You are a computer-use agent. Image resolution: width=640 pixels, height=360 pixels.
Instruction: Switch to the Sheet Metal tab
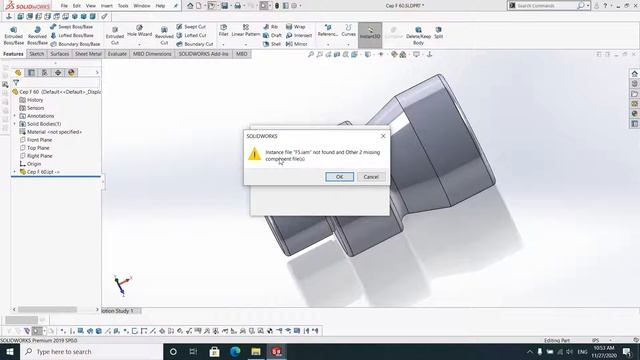point(88,54)
